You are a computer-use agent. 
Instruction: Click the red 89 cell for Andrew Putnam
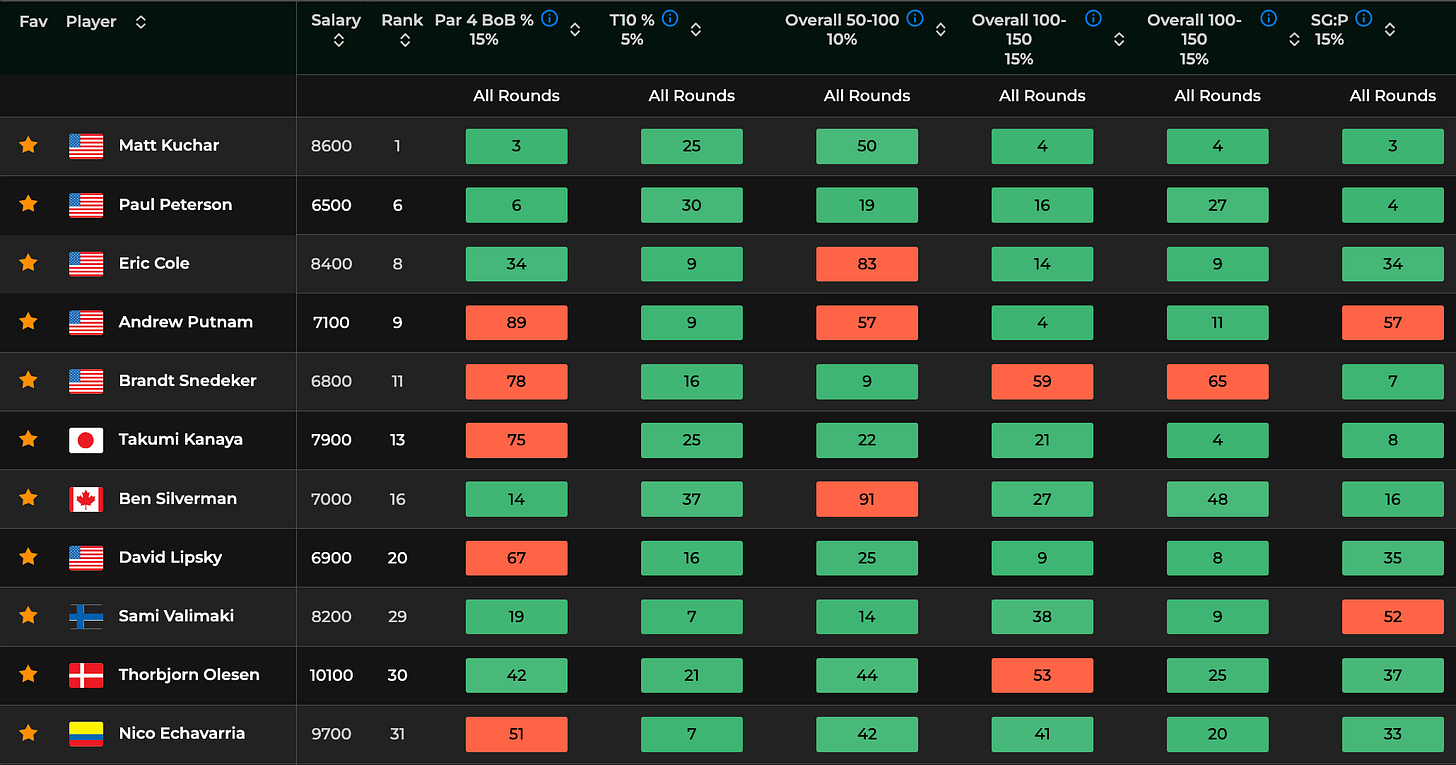(516, 322)
